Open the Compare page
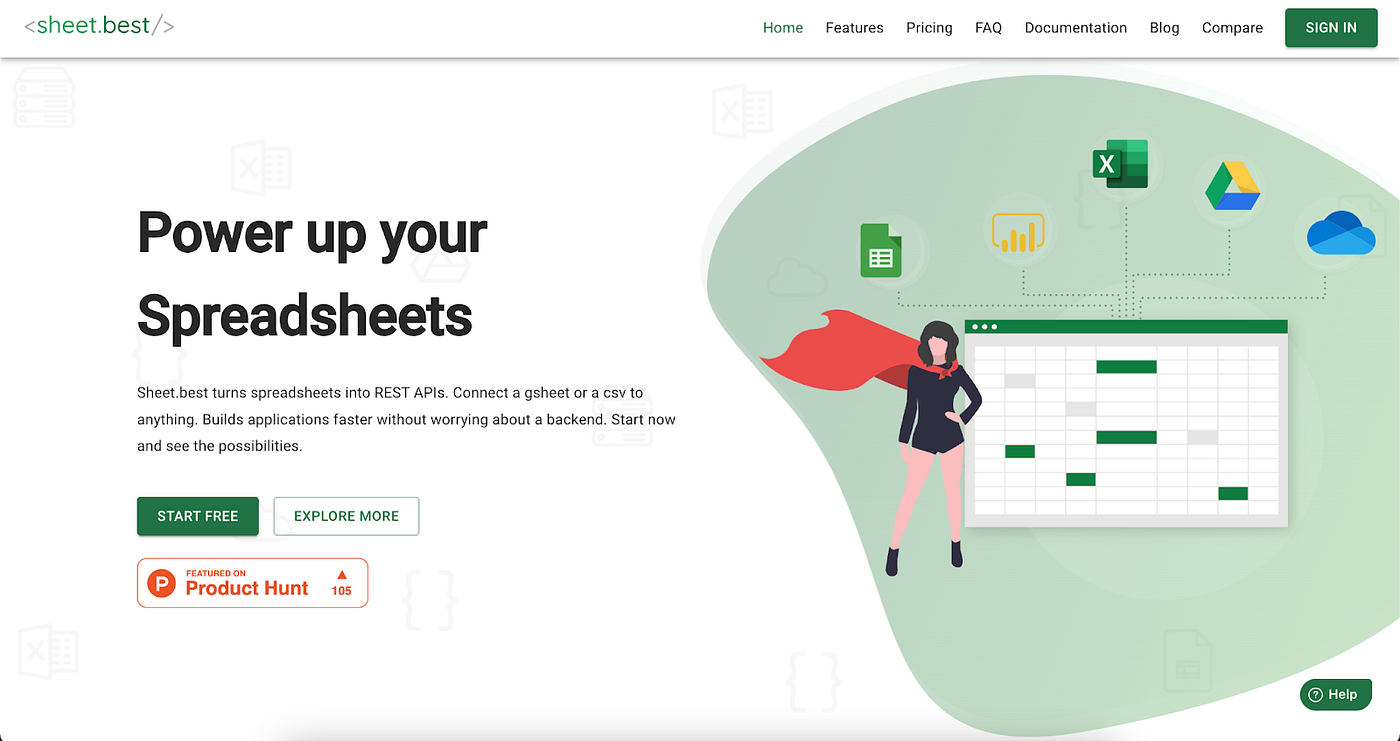 (1232, 27)
